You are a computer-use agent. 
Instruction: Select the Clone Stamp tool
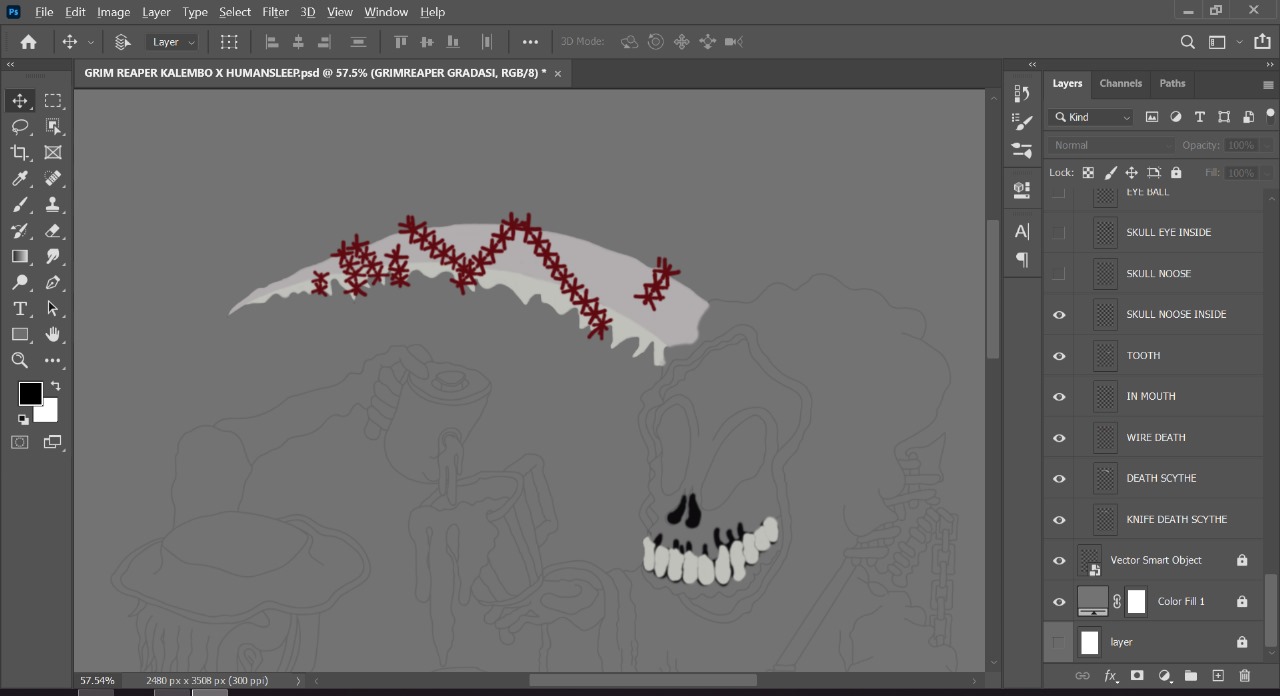pyautogui.click(x=53, y=205)
